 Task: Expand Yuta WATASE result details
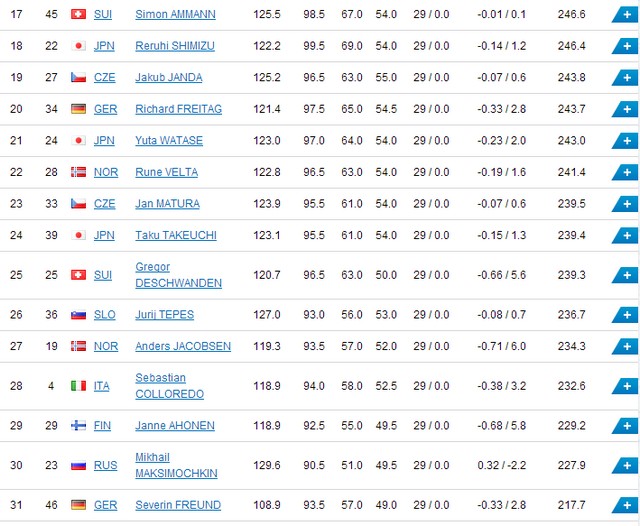click(625, 141)
